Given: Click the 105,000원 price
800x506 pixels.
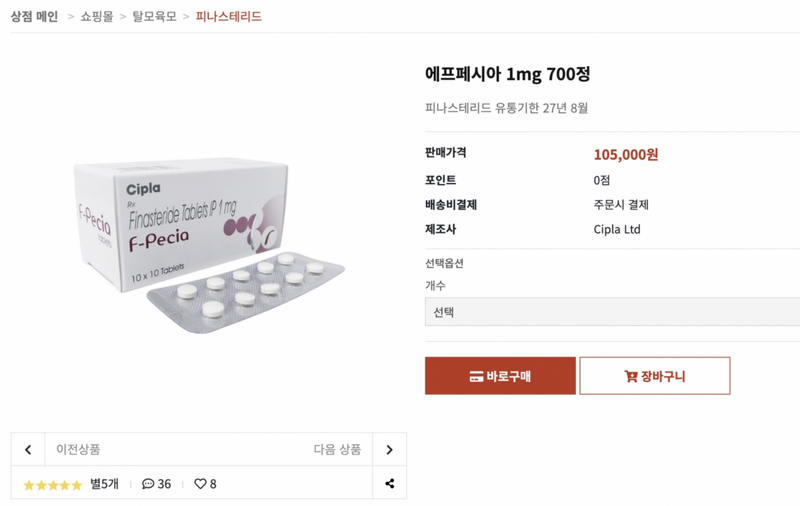Looking at the screenshot, I should pyautogui.click(x=625, y=154).
